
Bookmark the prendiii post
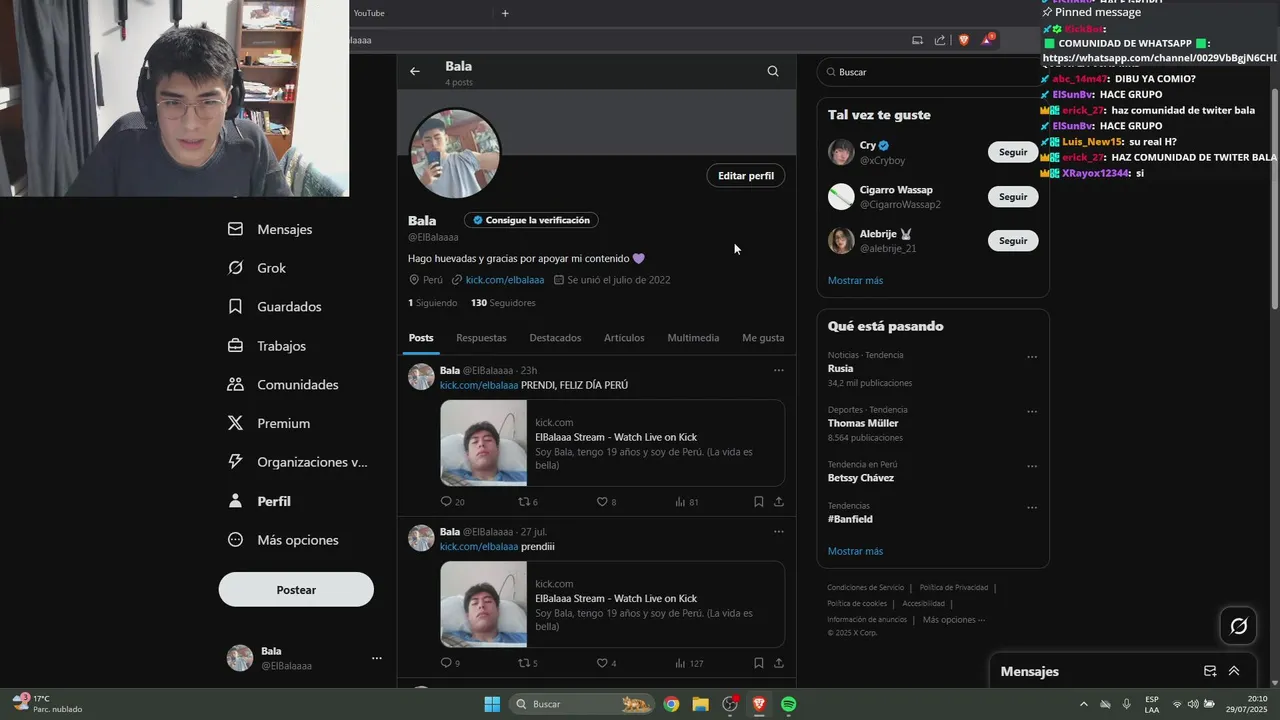tap(758, 663)
